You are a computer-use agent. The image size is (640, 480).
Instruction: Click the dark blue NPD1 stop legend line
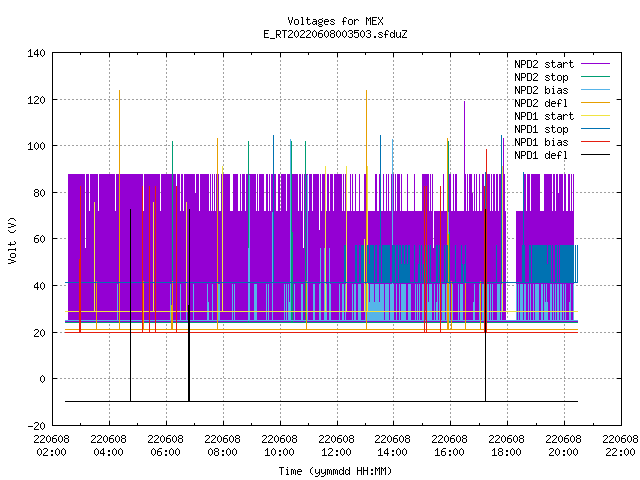click(x=595, y=129)
